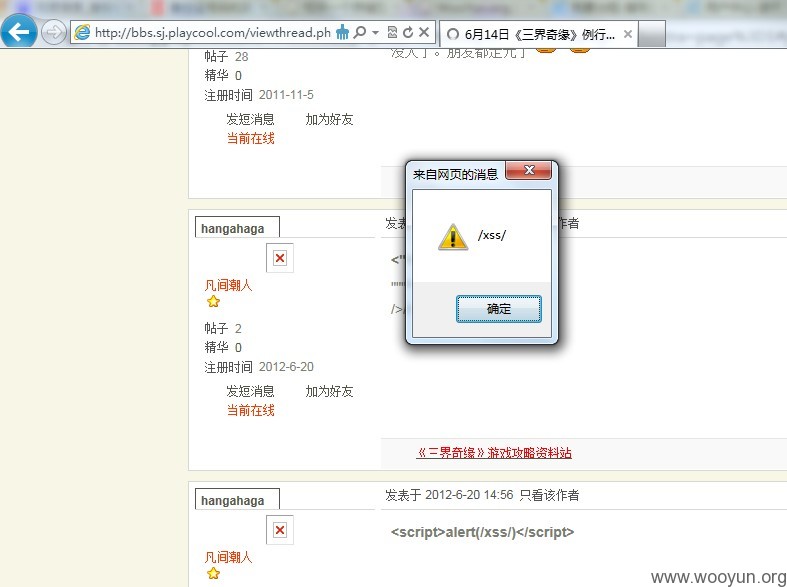The width and height of the screenshot is (787, 587).
Task: Click 当前在线 status for user registered 2011-11-5
Action: point(250,138)
